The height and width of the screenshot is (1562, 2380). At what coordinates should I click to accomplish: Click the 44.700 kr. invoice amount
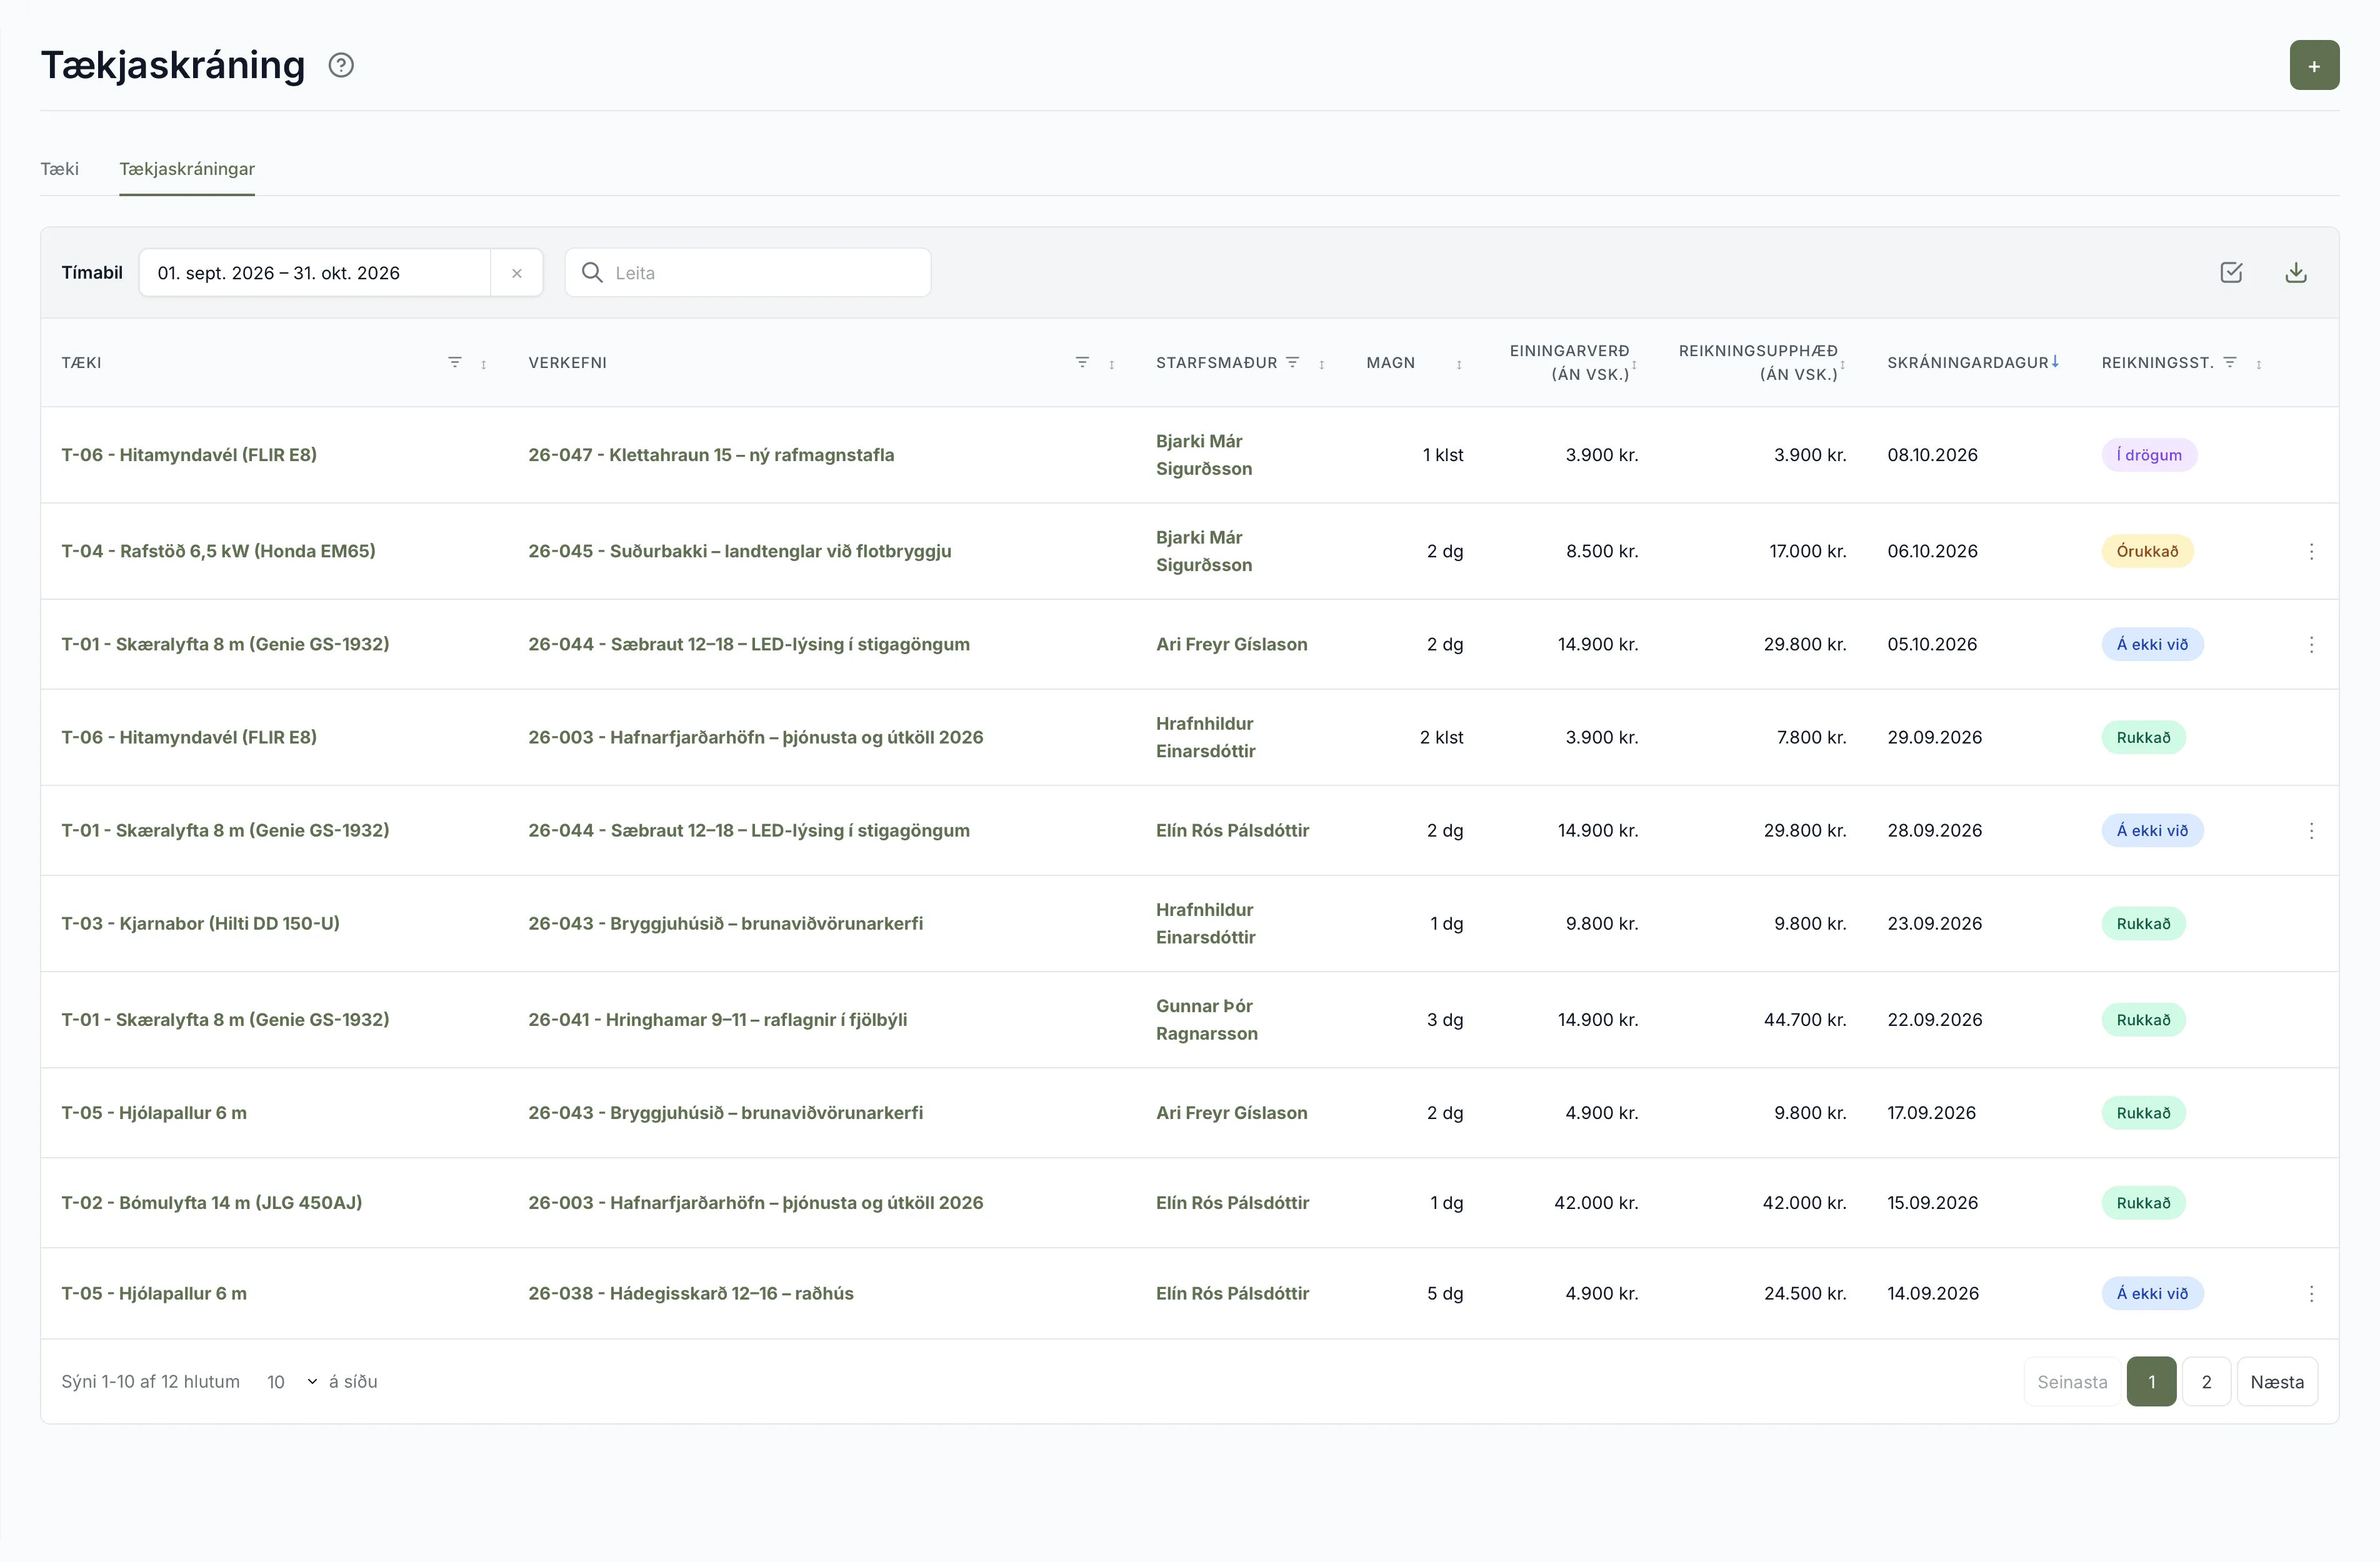1805,1019
